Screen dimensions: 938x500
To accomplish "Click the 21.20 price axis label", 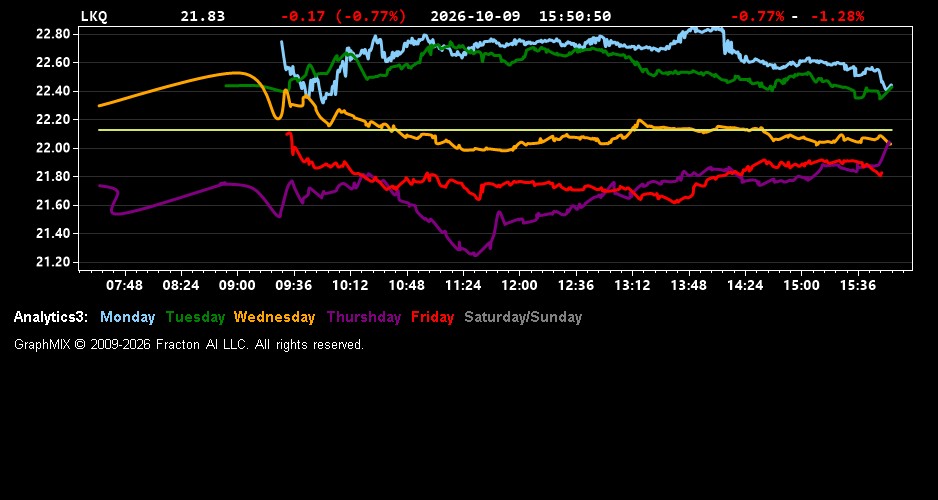I will 54,262.
